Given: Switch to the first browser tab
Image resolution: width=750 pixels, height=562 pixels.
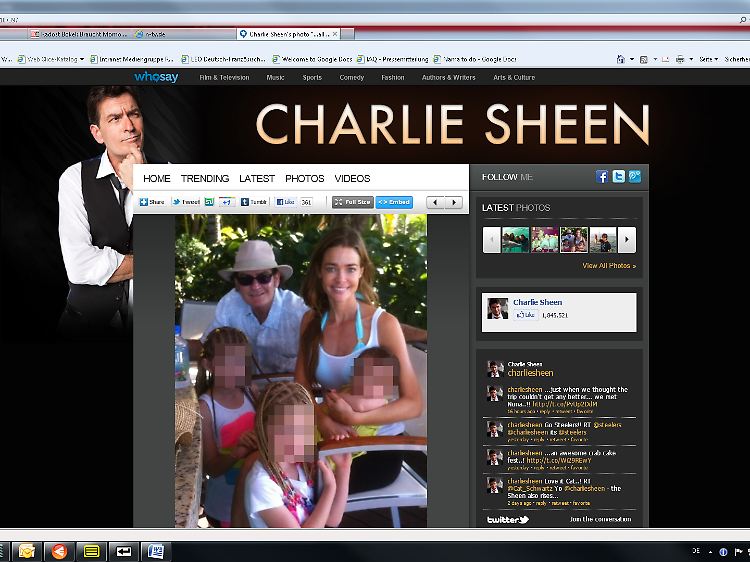Looking at the screenshot, I should pyautogui.click(x=79, y=34).
